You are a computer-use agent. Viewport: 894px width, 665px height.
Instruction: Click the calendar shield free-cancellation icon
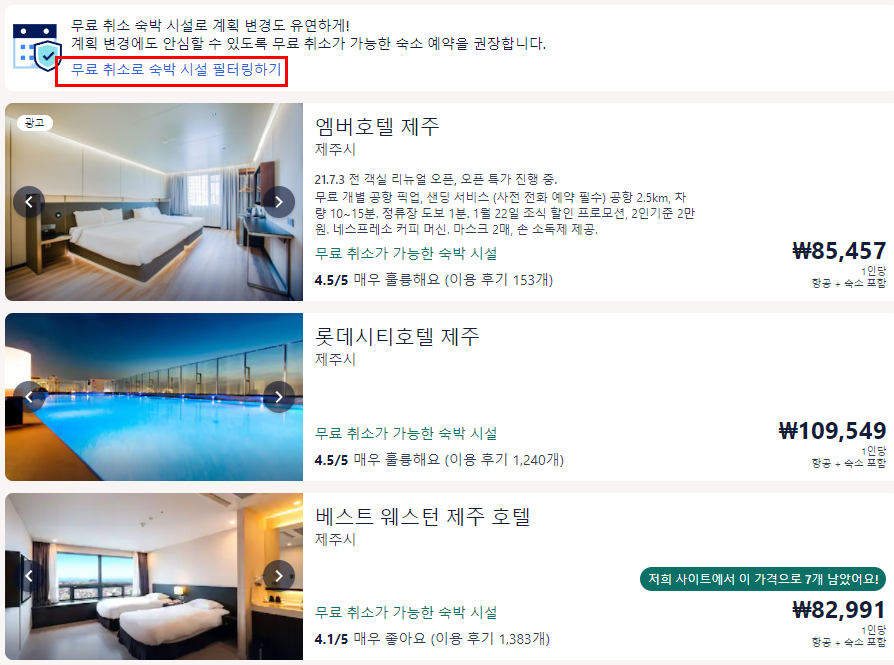click(x=37, y=47)
